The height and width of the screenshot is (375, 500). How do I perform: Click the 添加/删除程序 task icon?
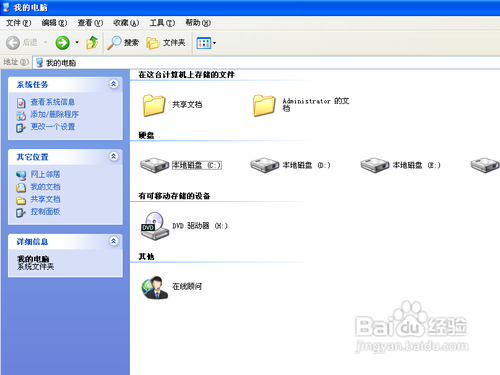[x=21, y=115]
